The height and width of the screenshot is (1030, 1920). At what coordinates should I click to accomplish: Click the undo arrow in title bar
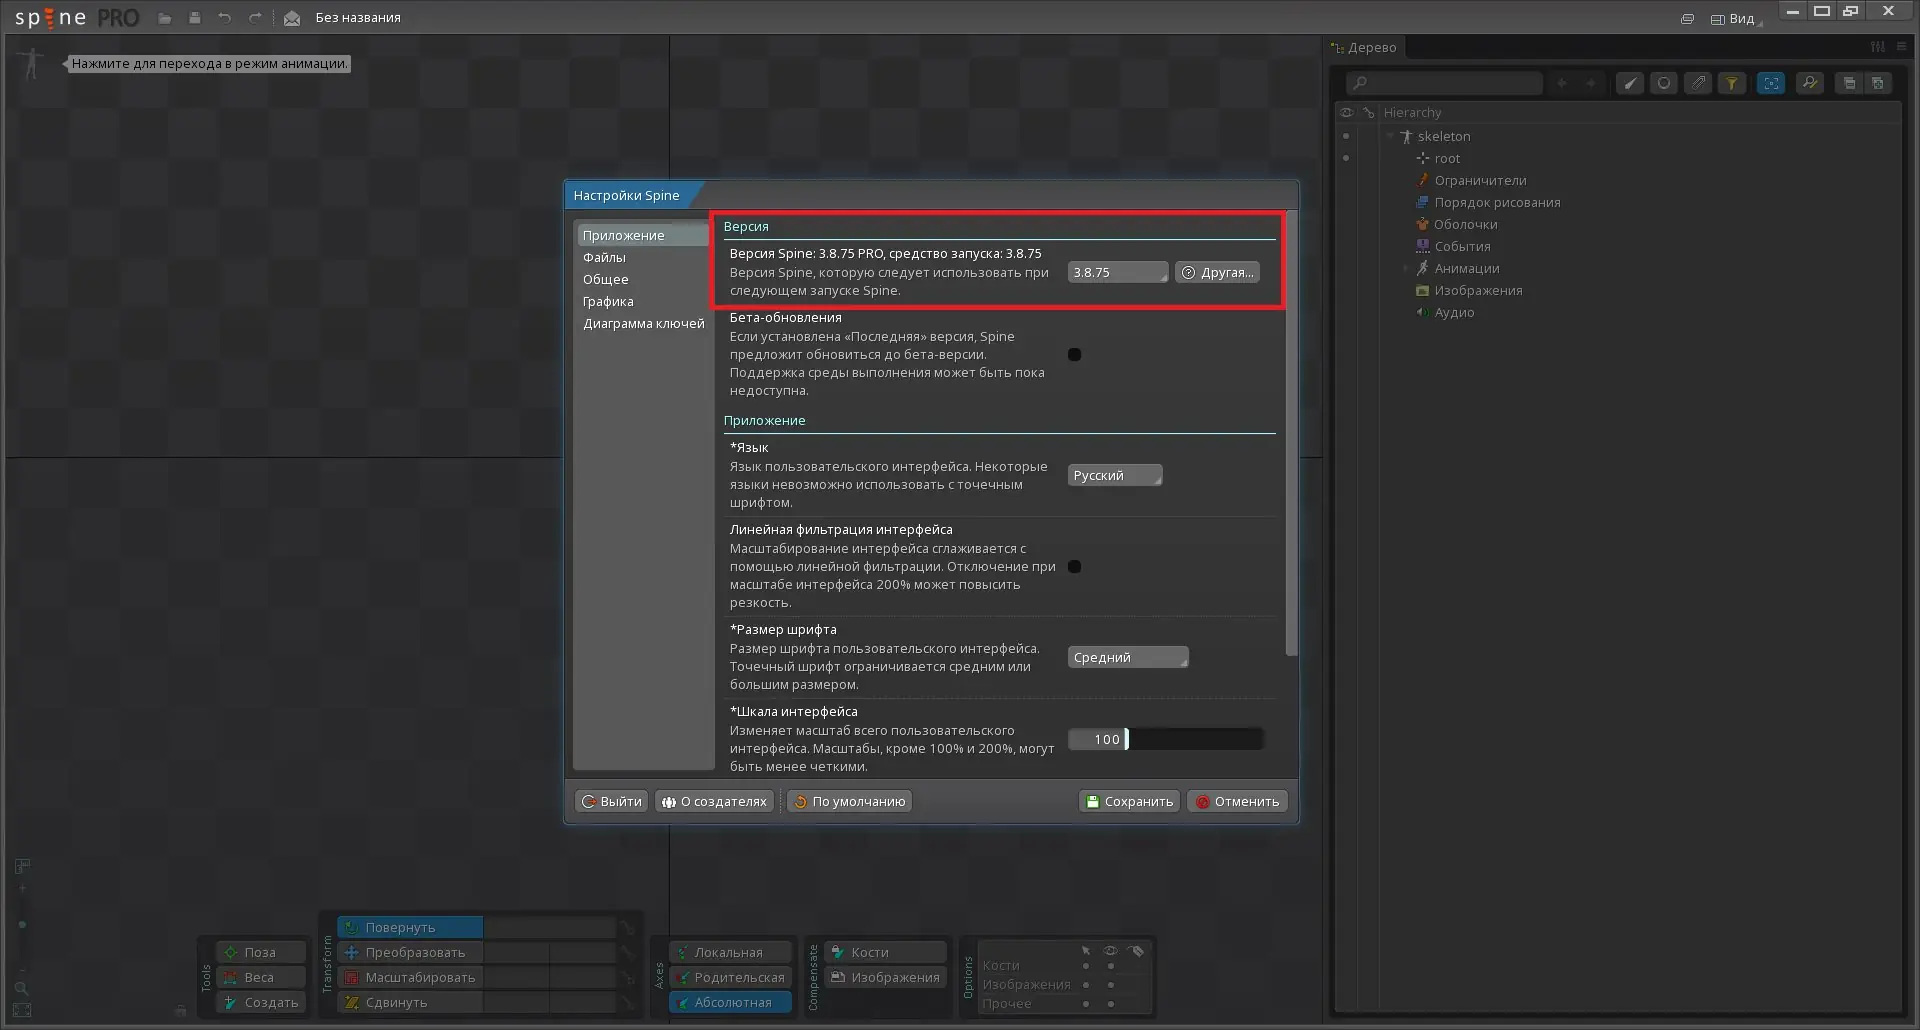225,18
